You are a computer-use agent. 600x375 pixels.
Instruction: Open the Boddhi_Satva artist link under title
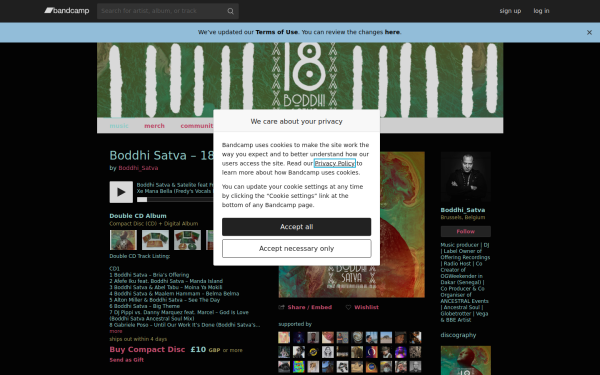click(138, 168)
